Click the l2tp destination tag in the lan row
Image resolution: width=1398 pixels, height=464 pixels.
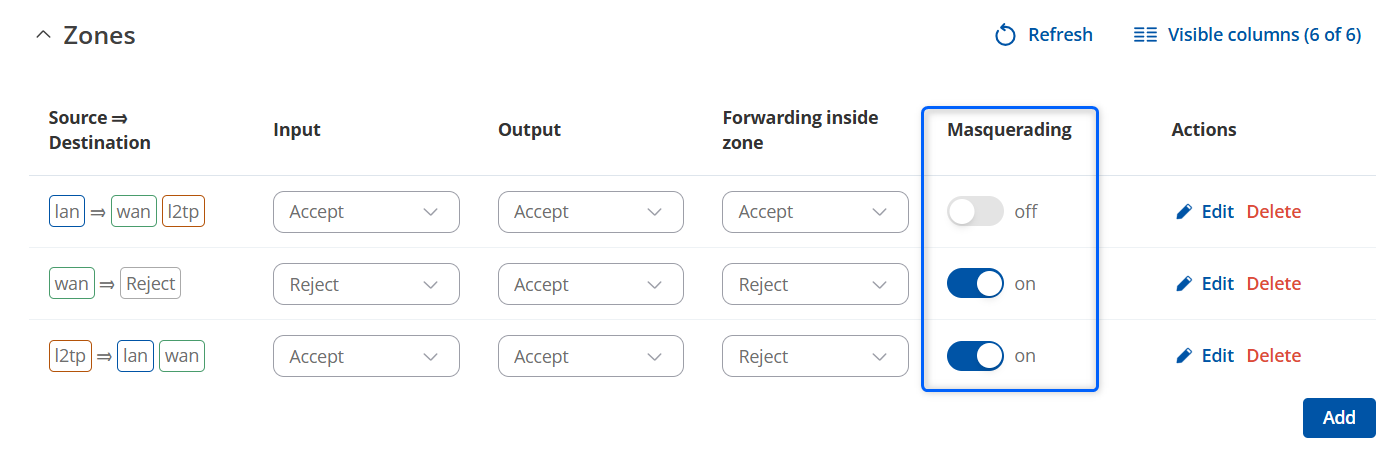click(x=183, y=212)
